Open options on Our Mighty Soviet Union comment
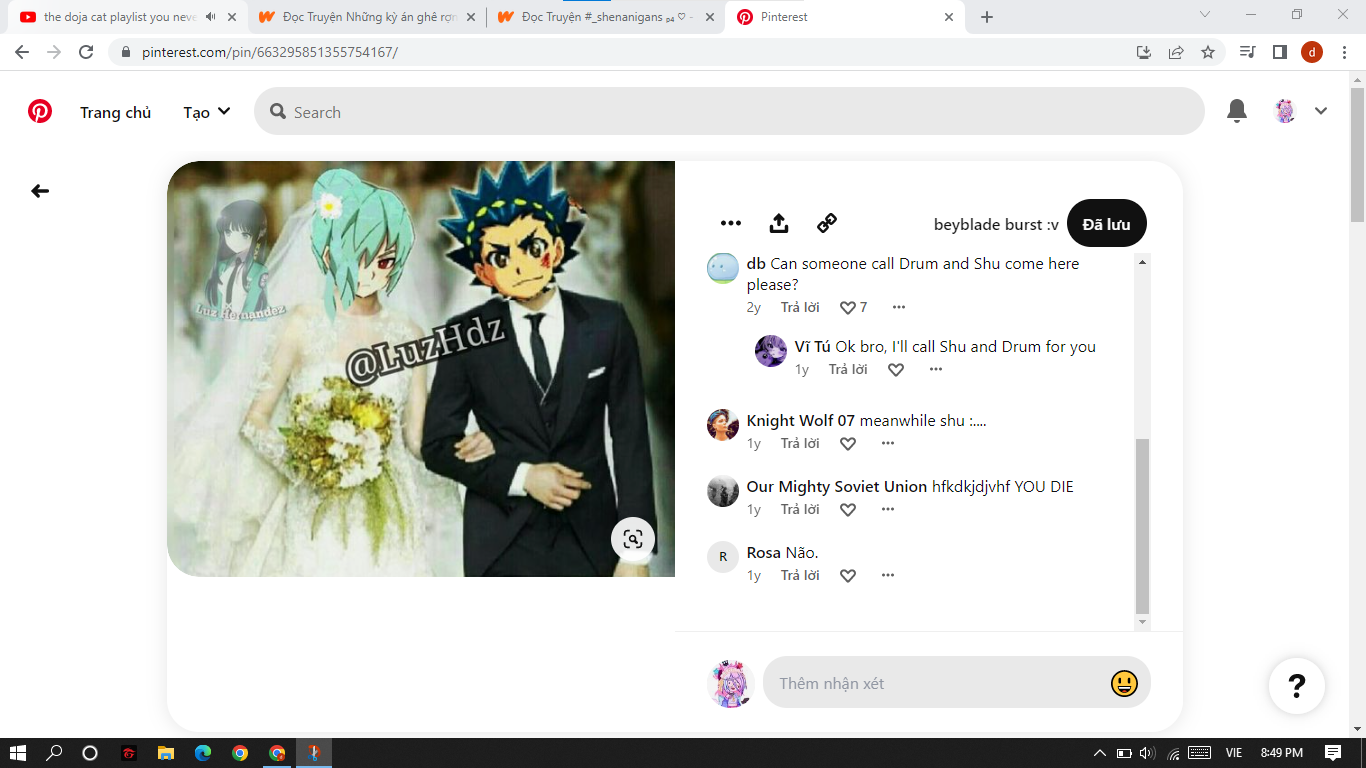This screenshot has height=768, width=1366. tap(888, 509)
